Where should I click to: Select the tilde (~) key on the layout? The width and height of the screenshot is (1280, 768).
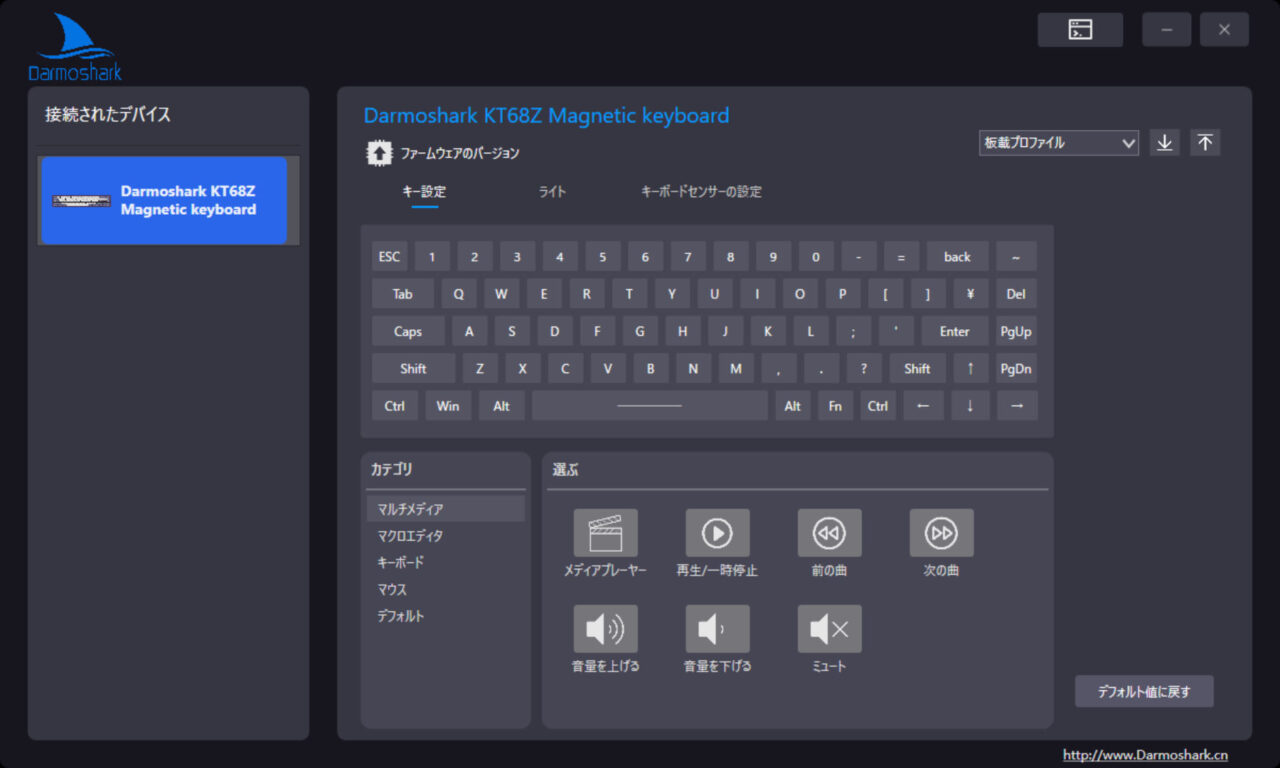point(1016,257)
